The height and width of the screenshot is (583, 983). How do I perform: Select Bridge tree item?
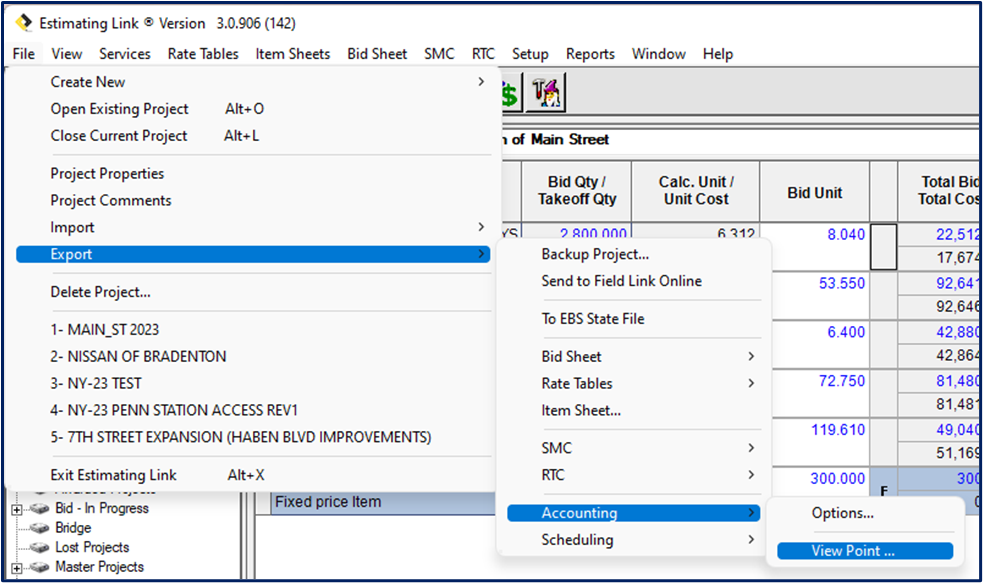pos(73,528)
